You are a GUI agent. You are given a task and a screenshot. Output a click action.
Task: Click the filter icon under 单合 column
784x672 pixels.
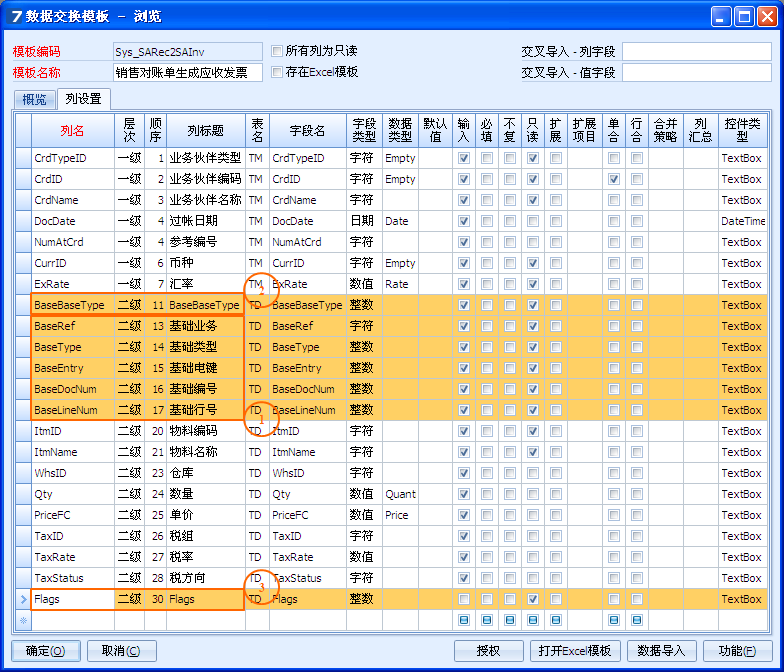614,620
